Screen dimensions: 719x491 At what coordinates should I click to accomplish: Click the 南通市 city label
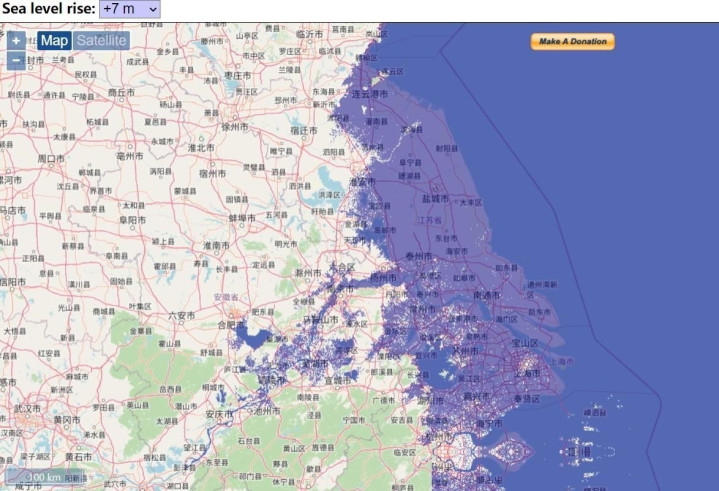(487, 295)
